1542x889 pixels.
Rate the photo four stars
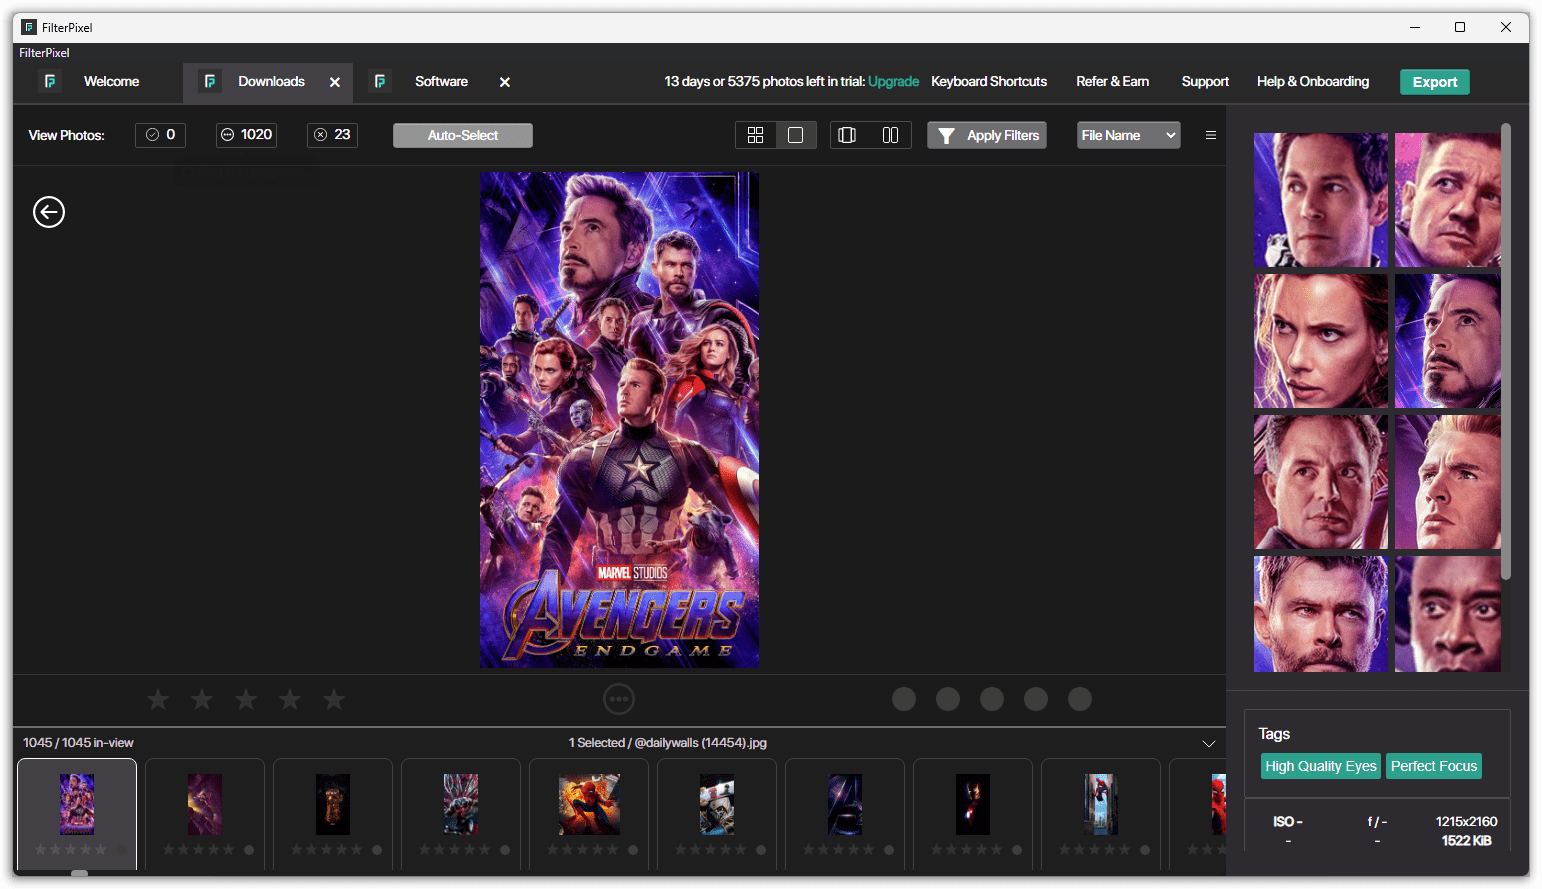[290, 699]
